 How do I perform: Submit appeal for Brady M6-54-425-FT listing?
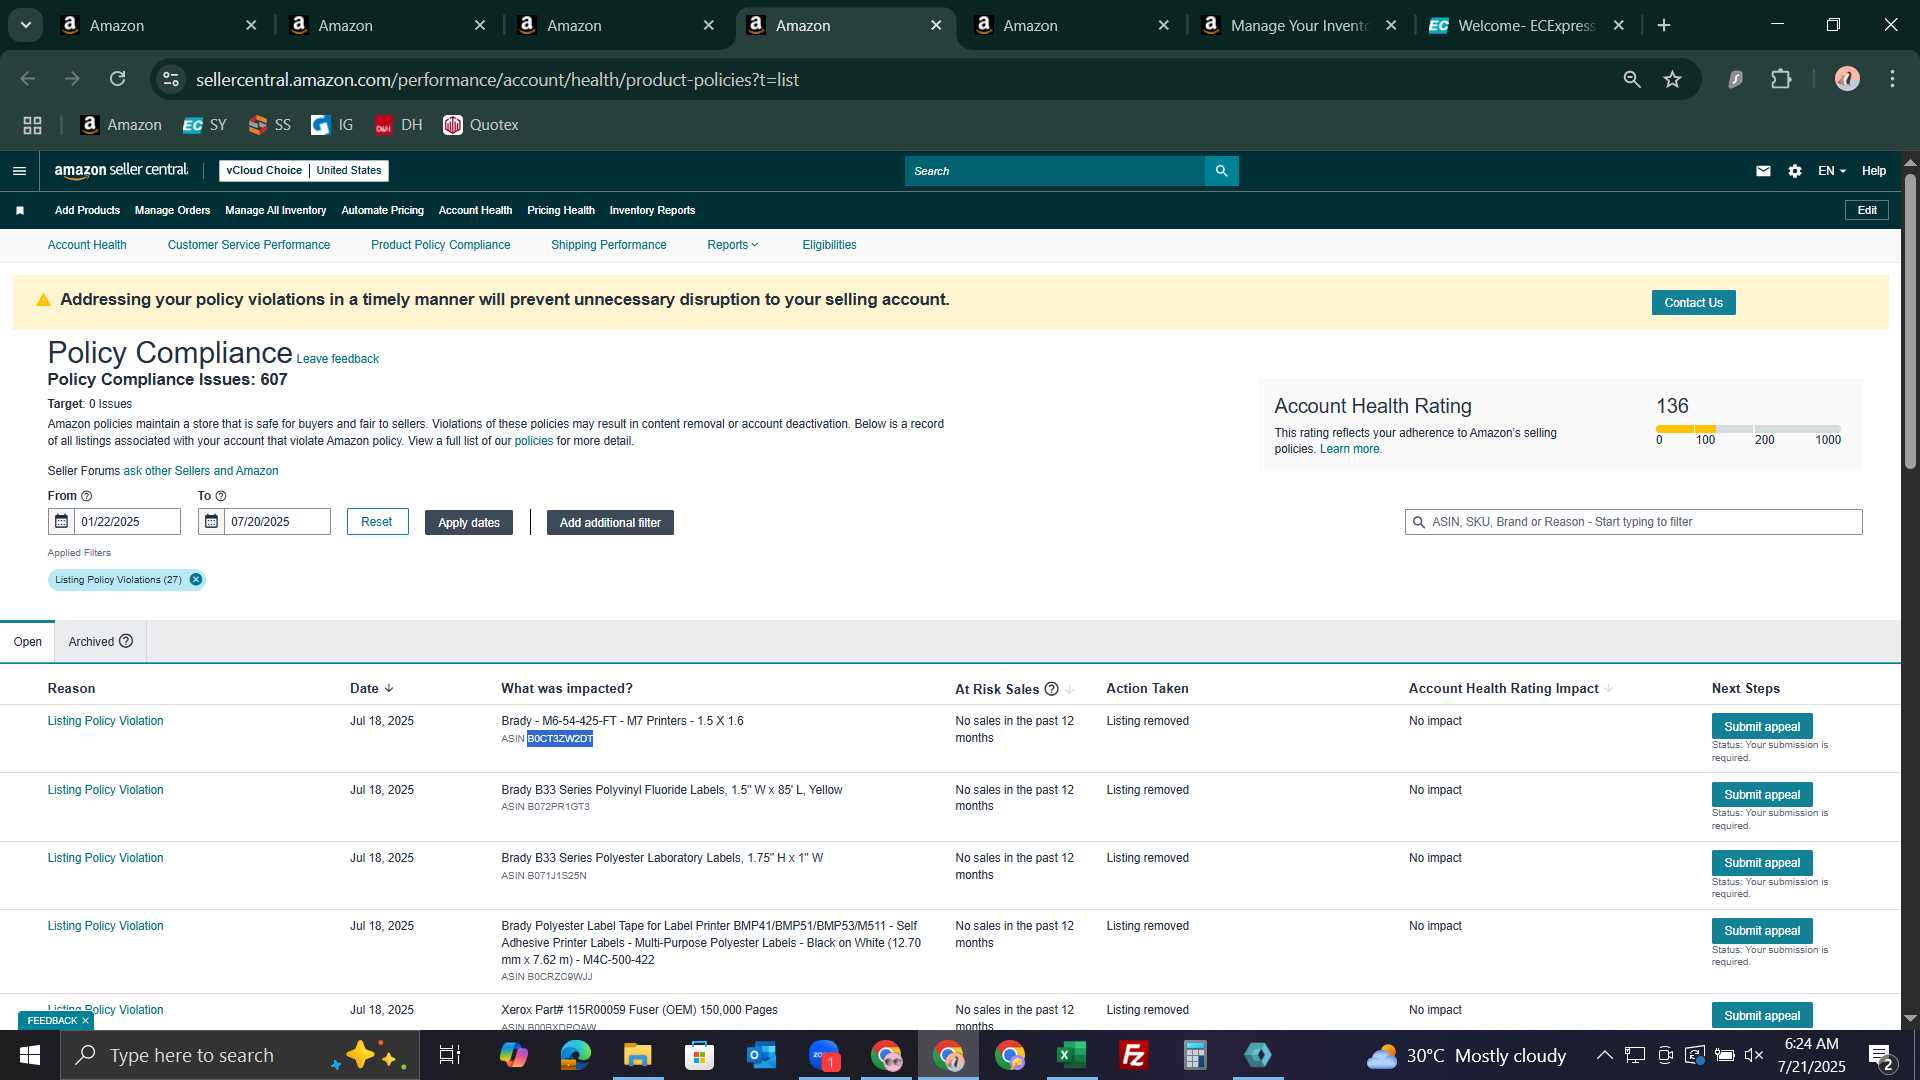1761,727
